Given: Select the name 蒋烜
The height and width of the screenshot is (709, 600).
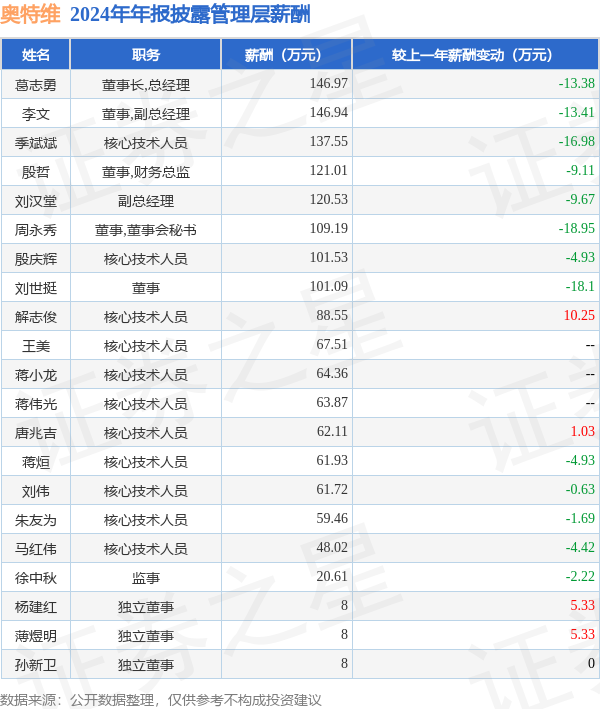Looking at the screenshot, I should 36,462.
